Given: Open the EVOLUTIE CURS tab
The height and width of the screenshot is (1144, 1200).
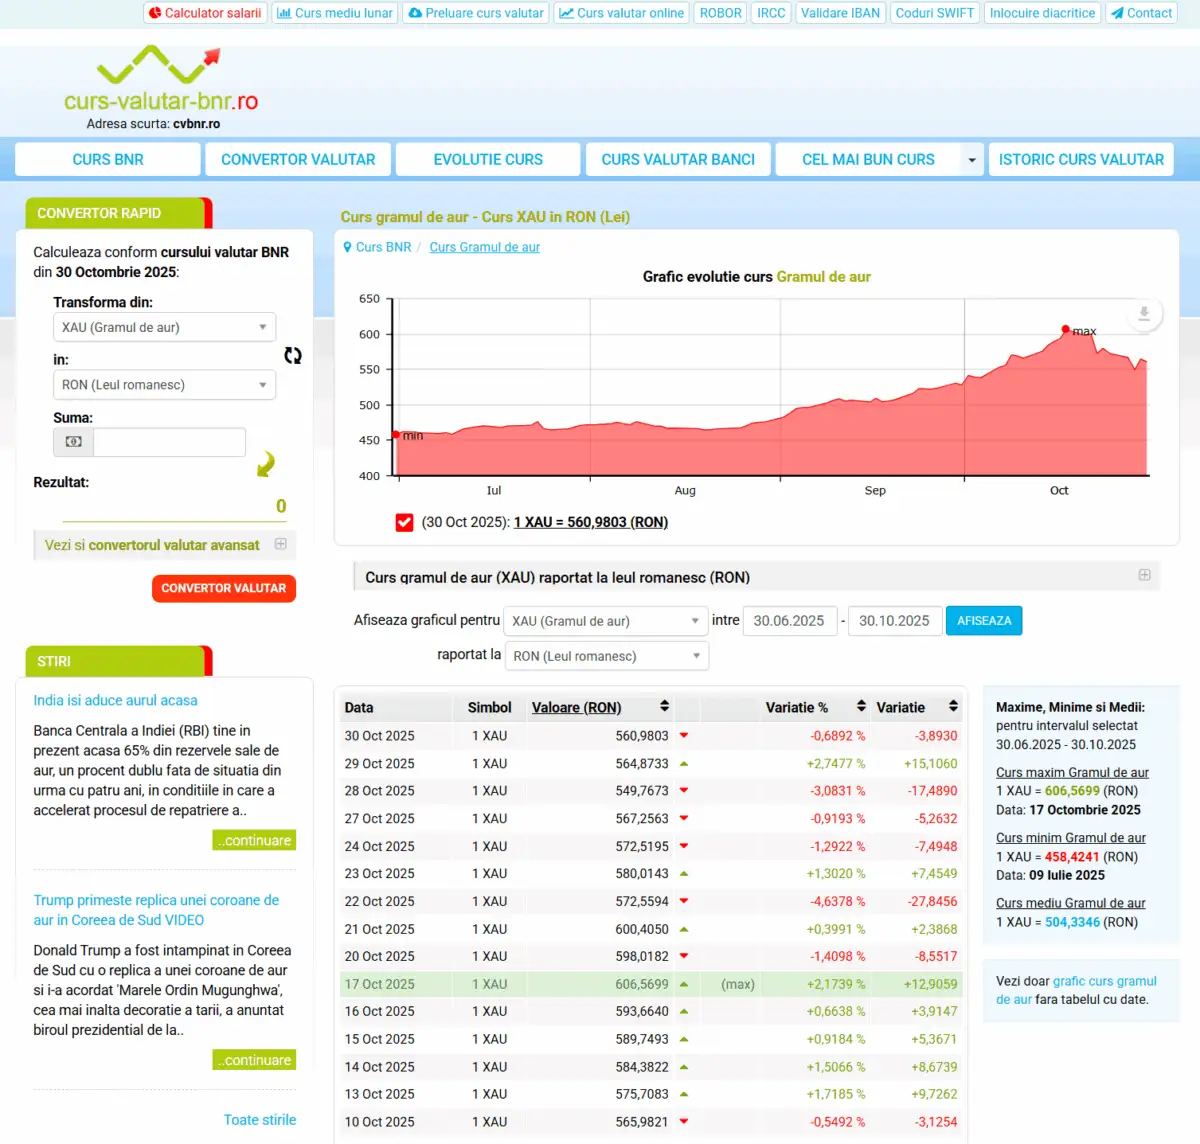Looking at the screenshot, I should coord(488,160).
